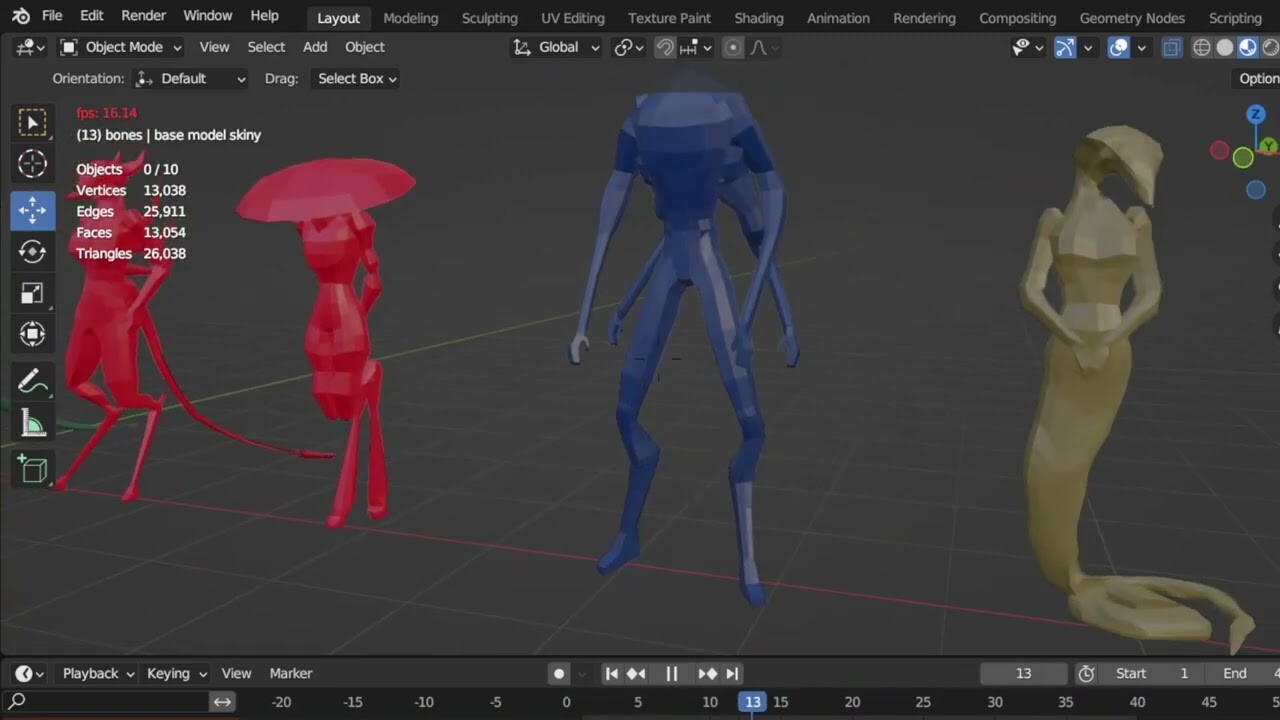Switch to the Animation workspace tab
The image size is (1280, 720).
(838, 17)
